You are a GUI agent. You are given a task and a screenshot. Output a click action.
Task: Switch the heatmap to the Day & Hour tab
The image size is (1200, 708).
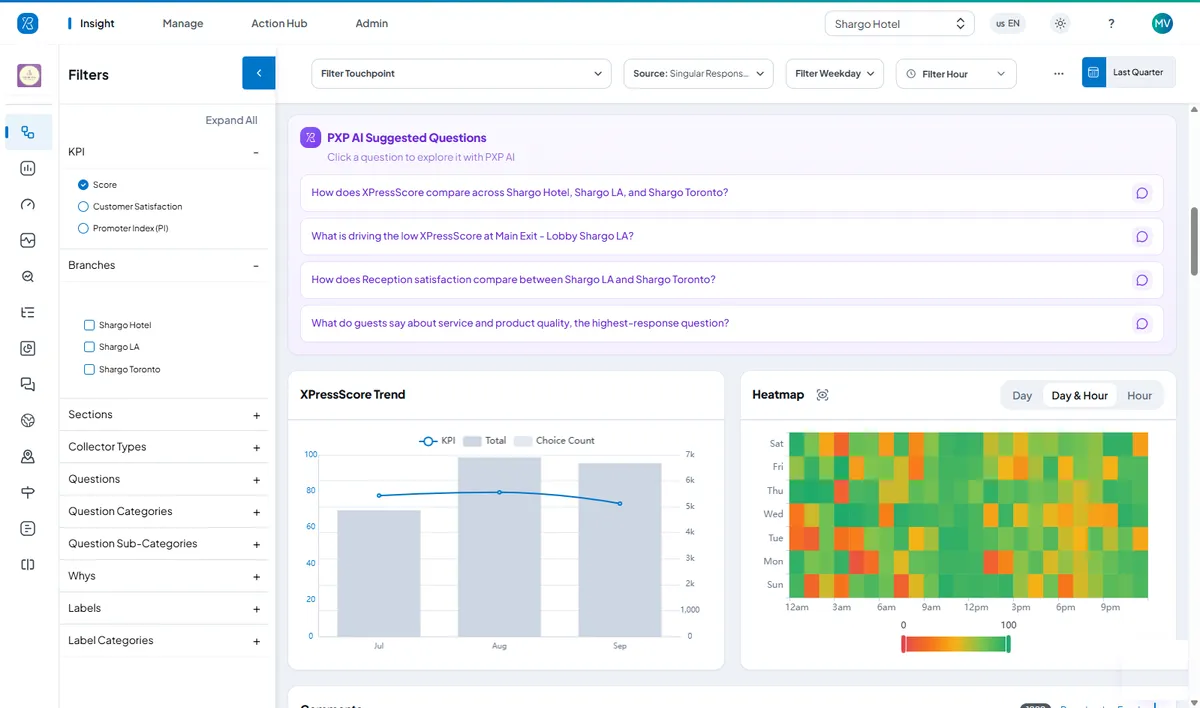tap(1080, 395)
